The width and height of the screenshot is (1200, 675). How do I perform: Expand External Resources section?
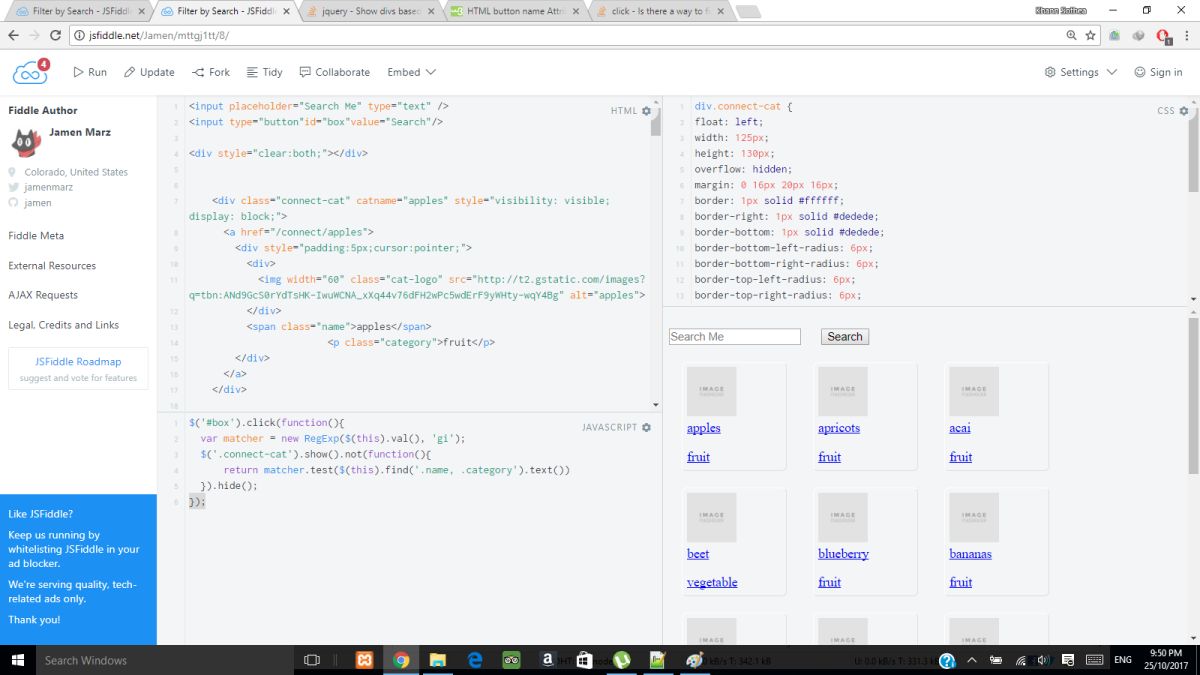coord(52,266)
